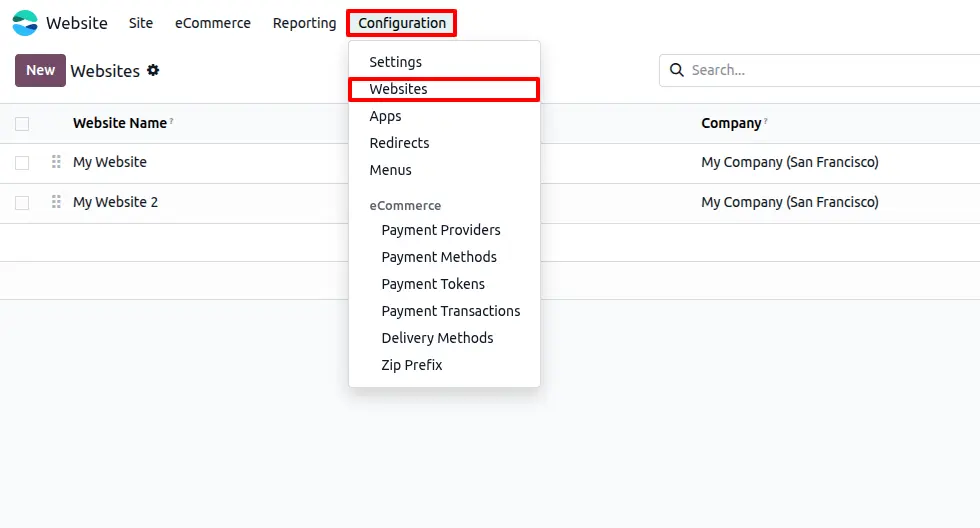Check the My Website 2 row checkbox
Screen dimensions: 980x528
[22, 203]
